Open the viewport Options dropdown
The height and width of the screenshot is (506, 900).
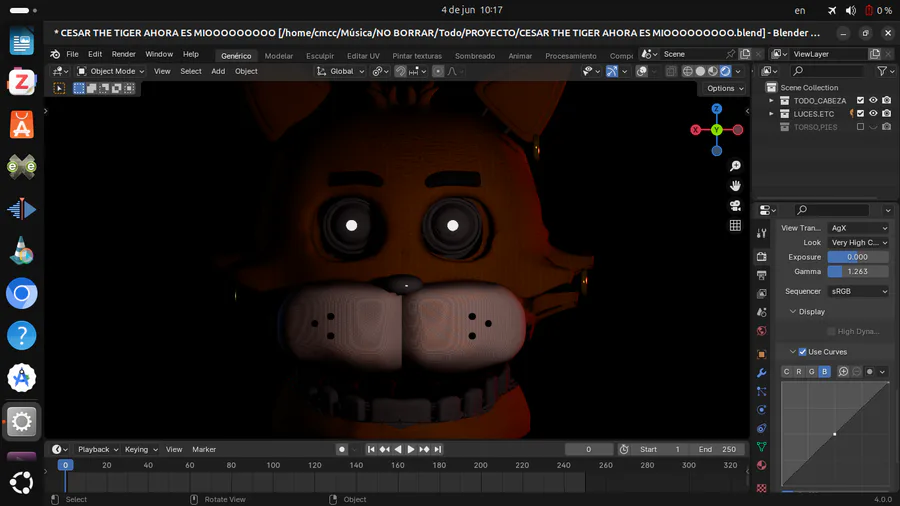tap(725, 88)
